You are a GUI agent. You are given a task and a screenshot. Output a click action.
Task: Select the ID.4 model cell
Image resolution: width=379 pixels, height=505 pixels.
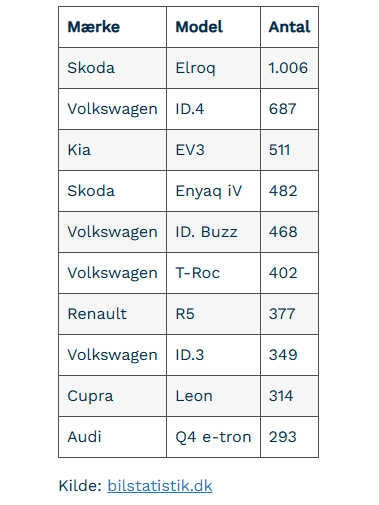click(x=213, y=109)
